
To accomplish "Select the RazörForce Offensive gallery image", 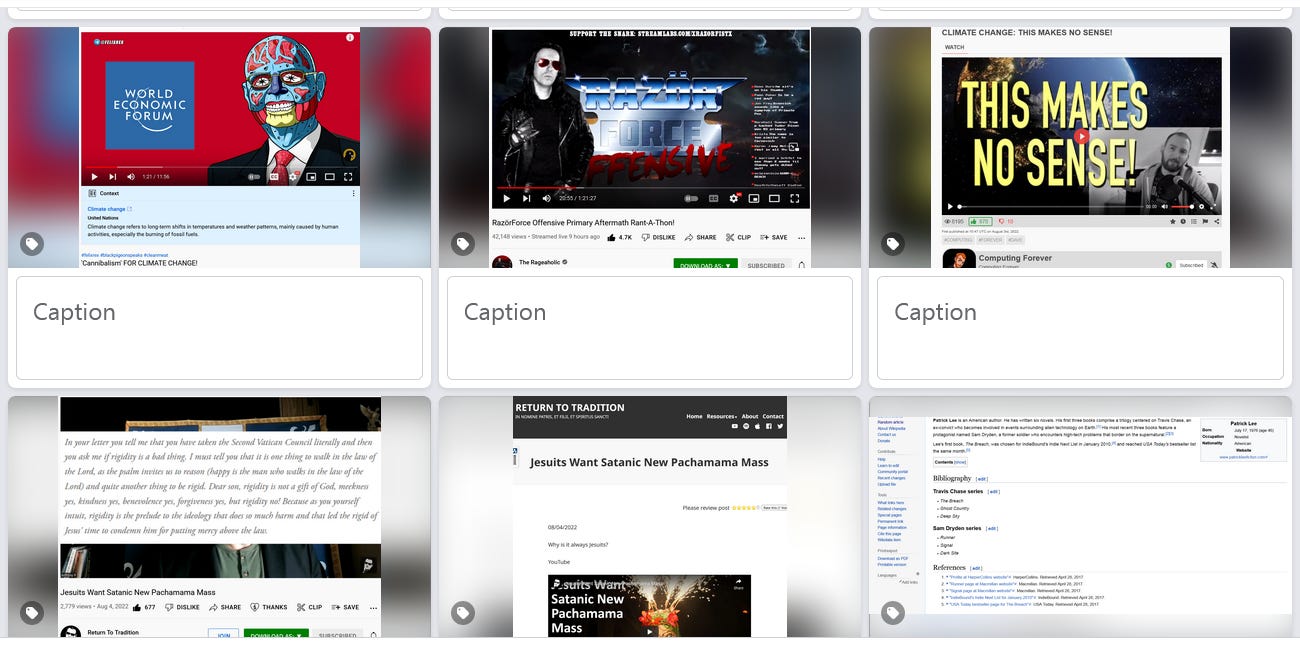I will [650, 147].
